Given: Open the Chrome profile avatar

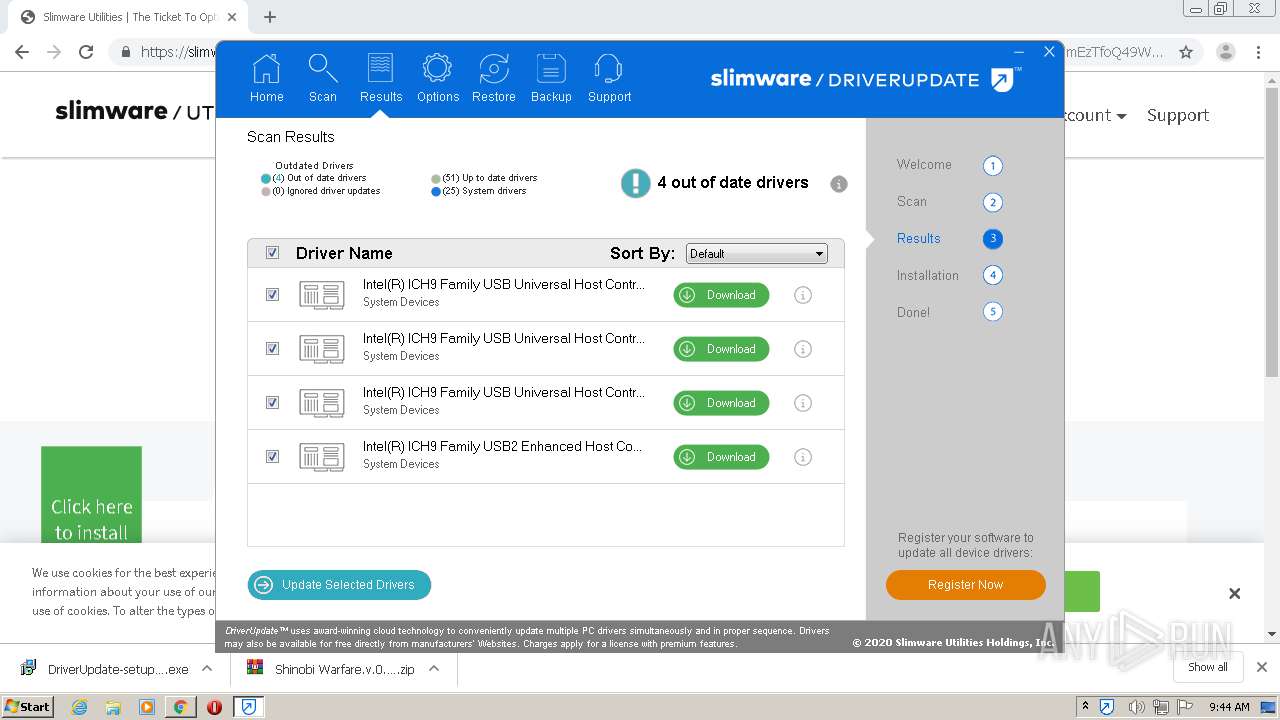Looking at the screenshot, I should (1226, 52).
